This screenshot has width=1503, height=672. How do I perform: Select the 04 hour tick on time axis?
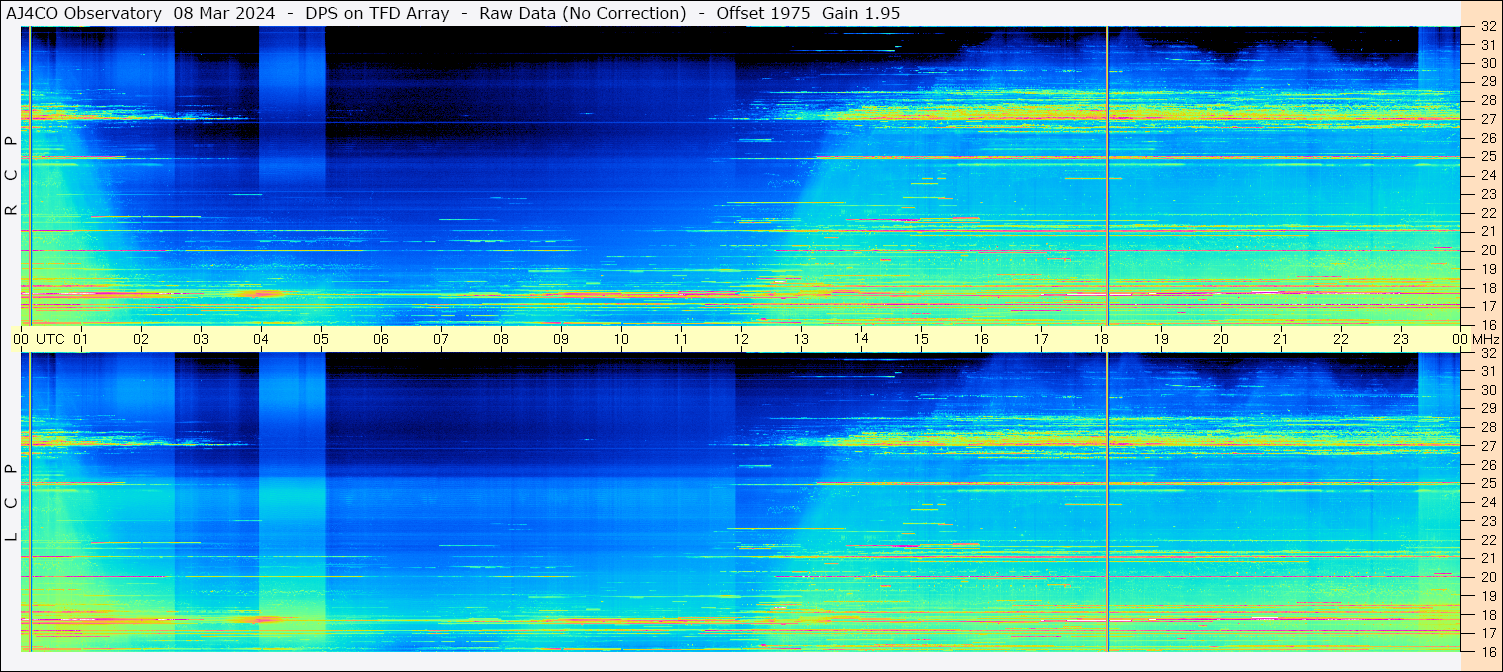(261, 339)
